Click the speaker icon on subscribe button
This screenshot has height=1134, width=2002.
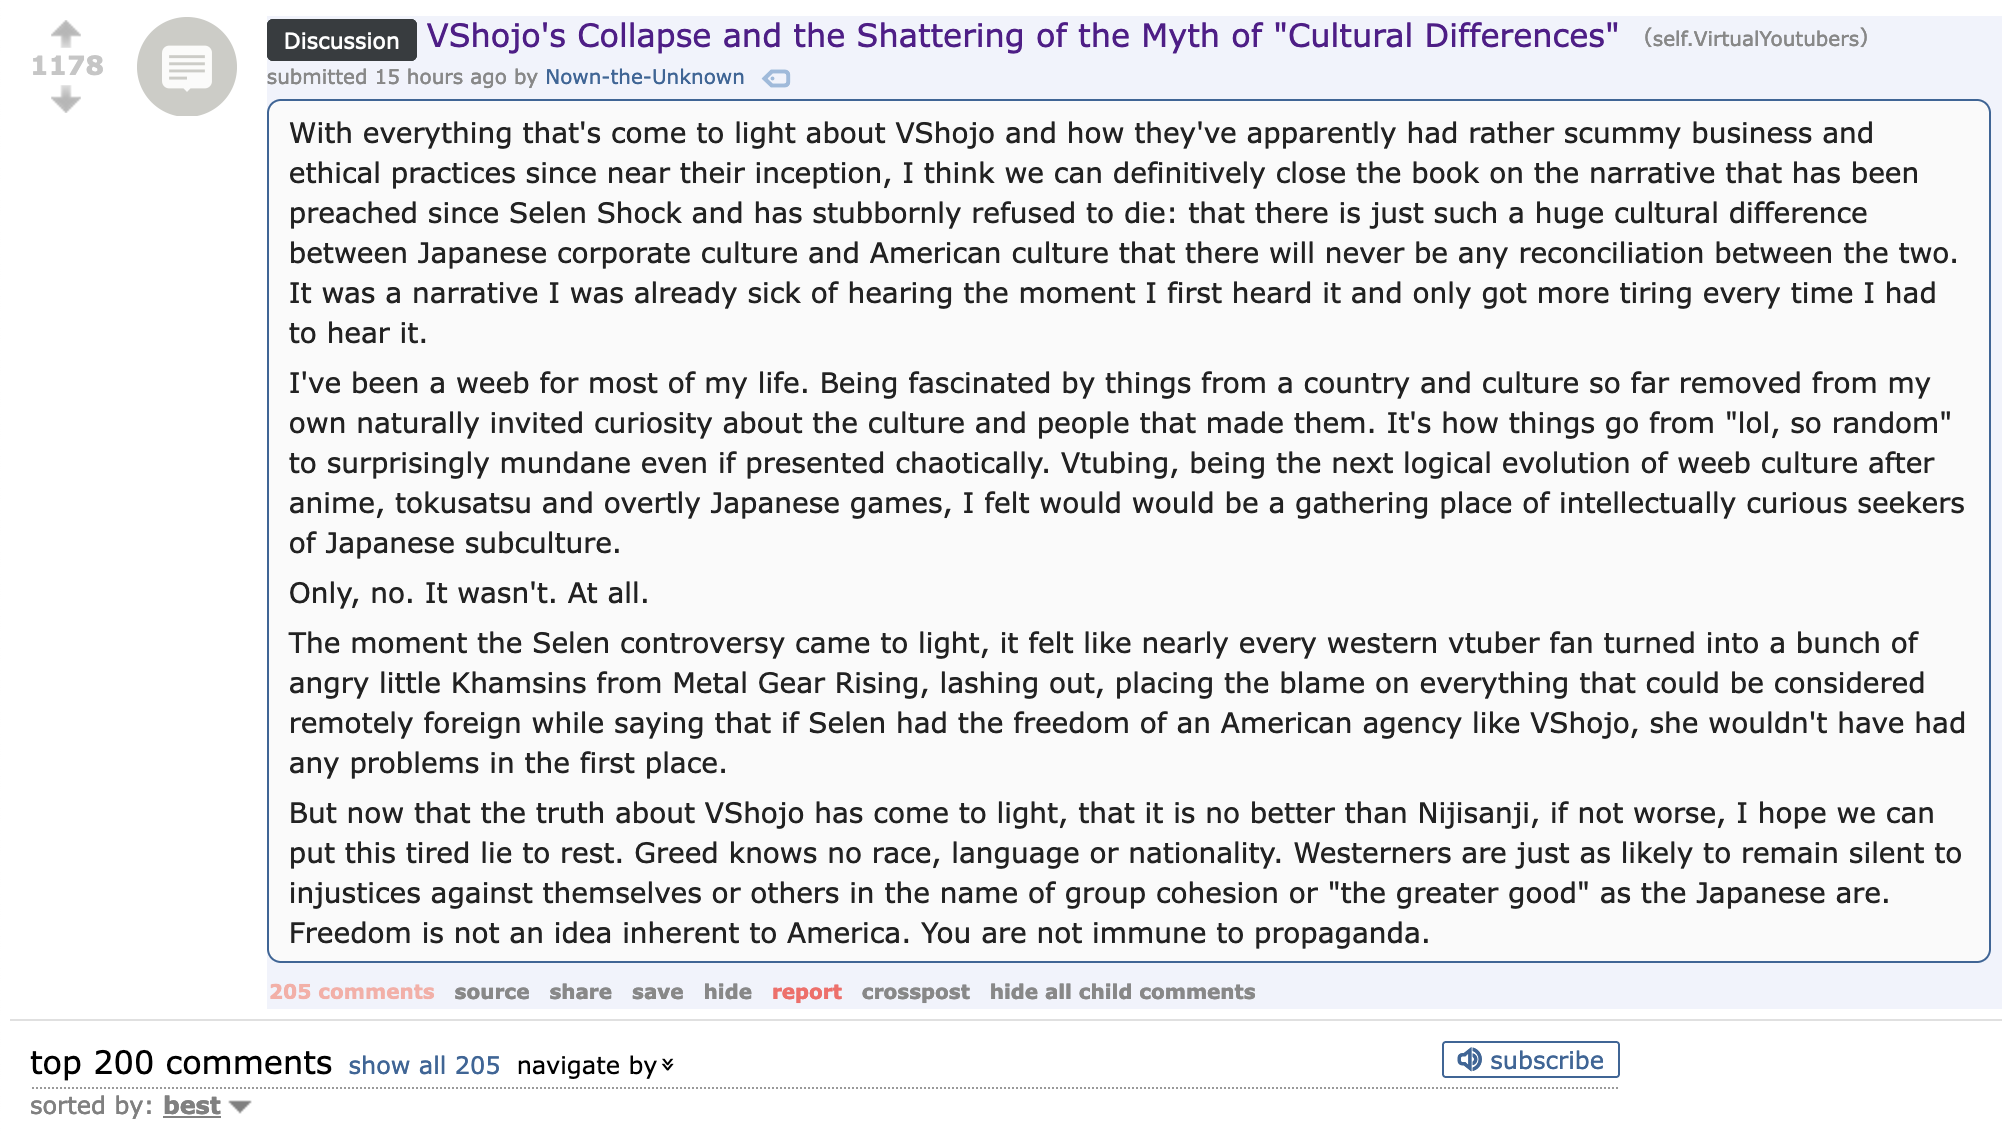1469,1060
